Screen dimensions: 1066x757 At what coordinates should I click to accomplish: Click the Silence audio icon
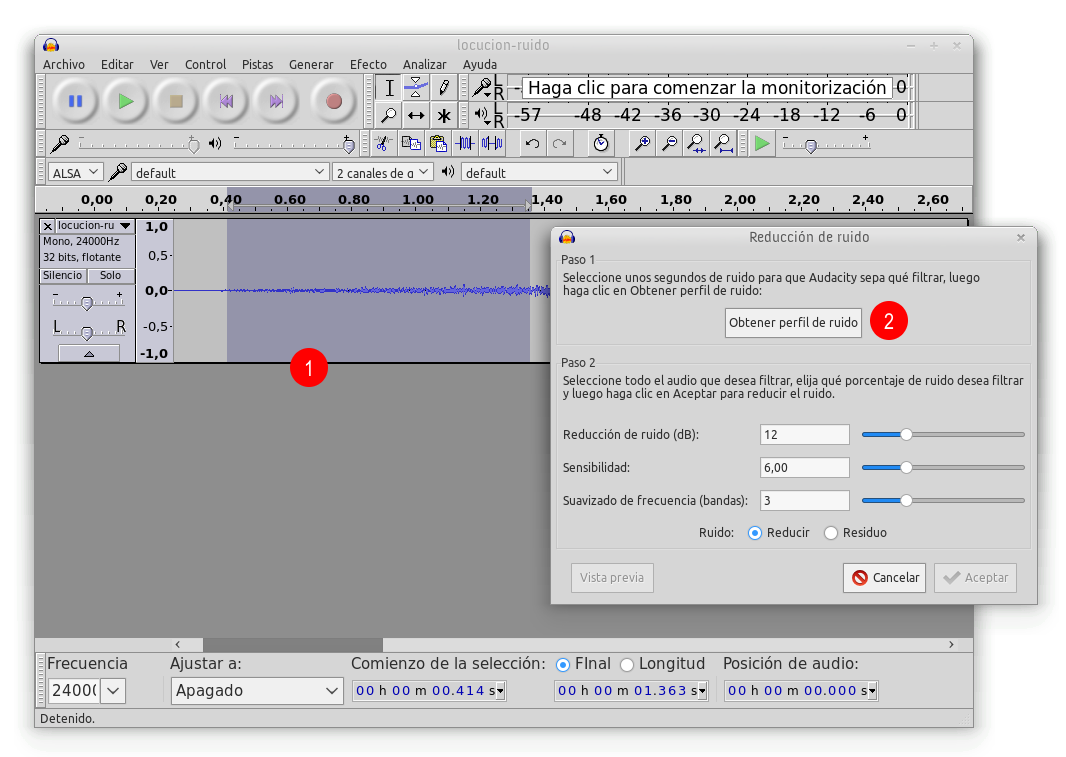point(492,144)
